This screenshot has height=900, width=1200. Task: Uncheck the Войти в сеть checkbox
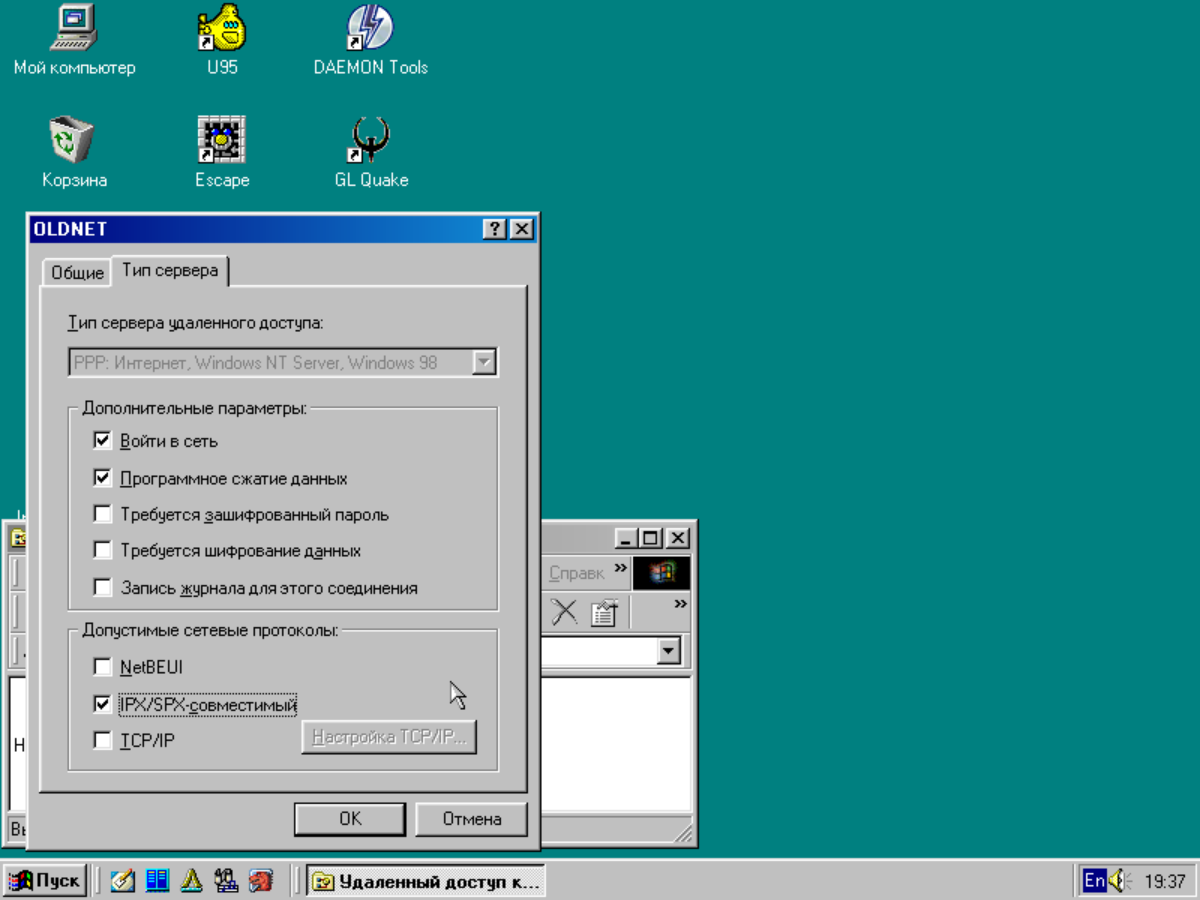pos(102,441)
